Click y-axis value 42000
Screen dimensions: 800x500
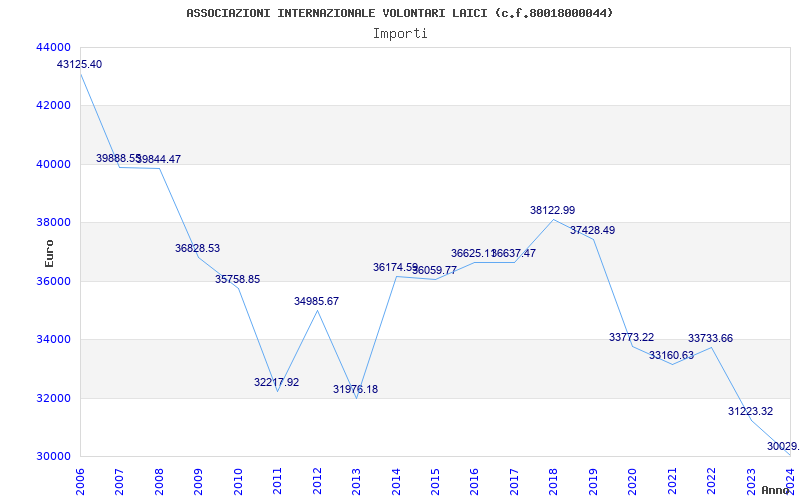pos(53,106)
